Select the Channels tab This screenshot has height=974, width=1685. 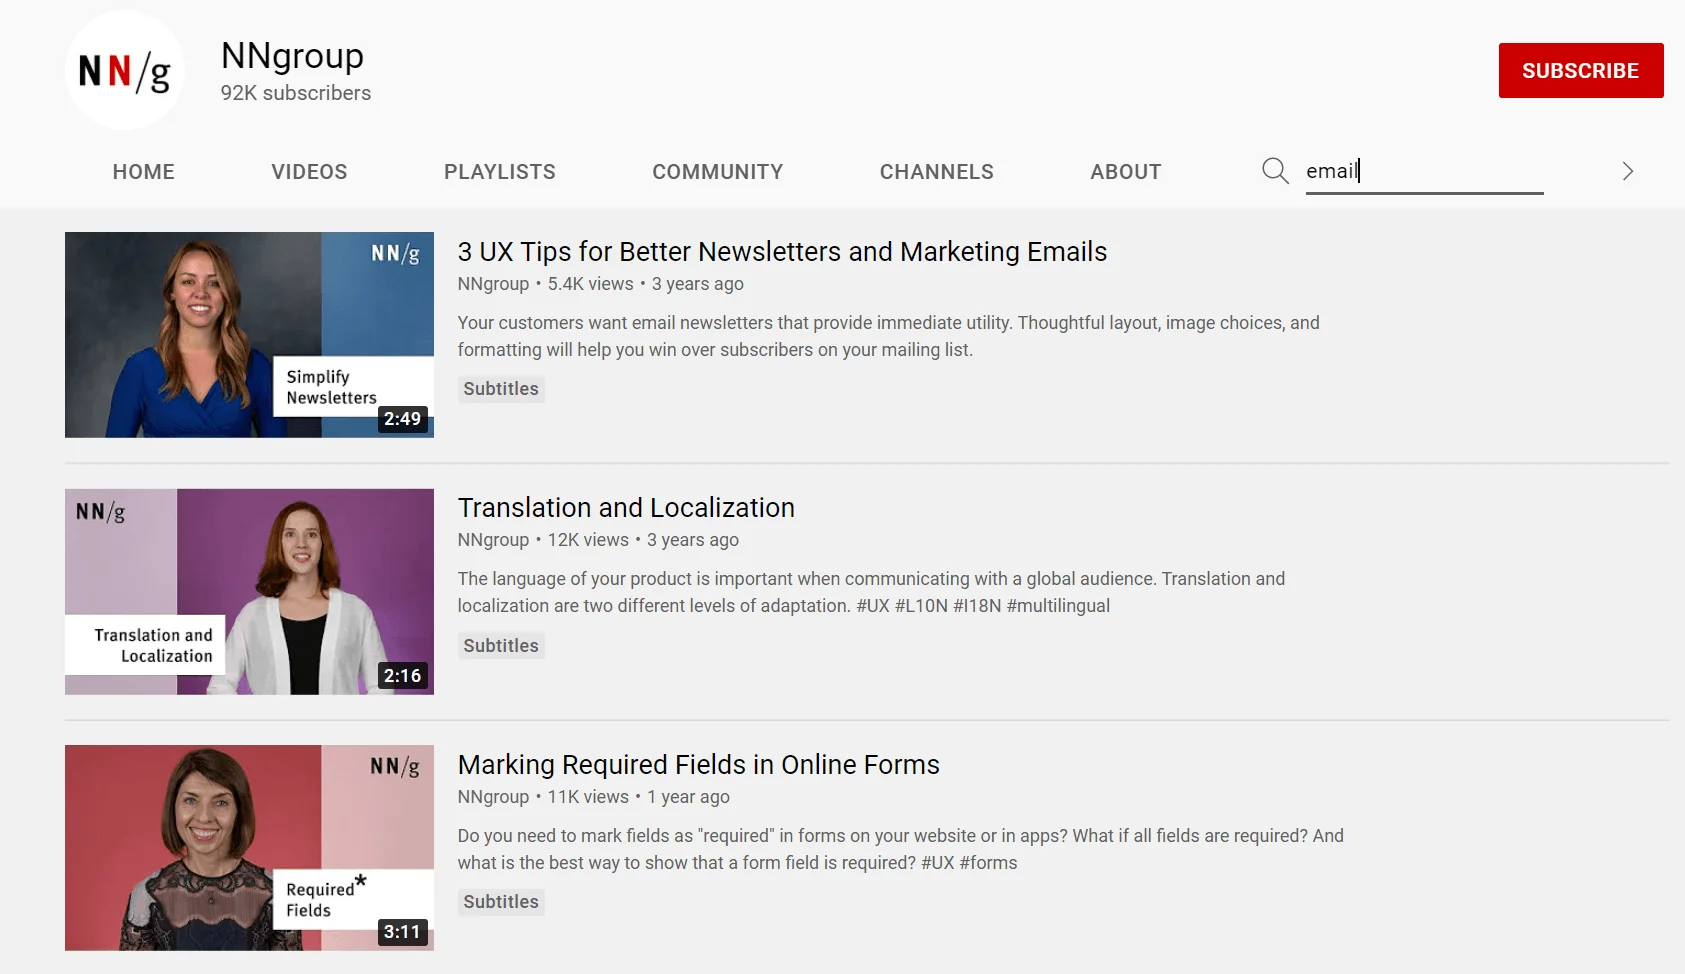[937, 172]
